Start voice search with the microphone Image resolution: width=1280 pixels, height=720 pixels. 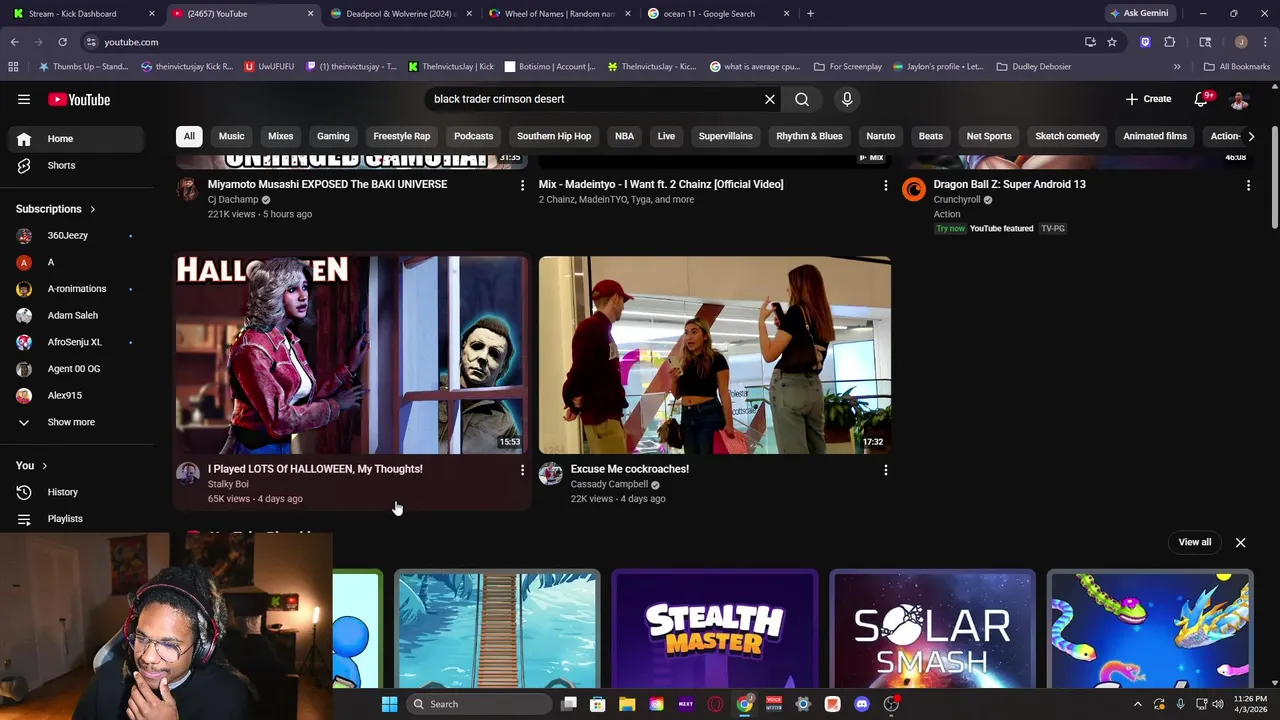tap(847, 99)
